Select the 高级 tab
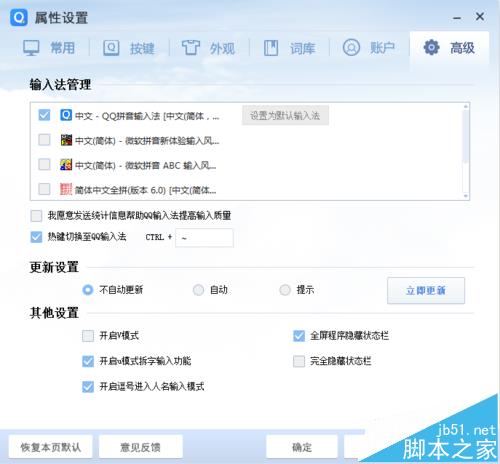This screenshot has width=500, height=464. pyautogui.click(x=449, y=48)
